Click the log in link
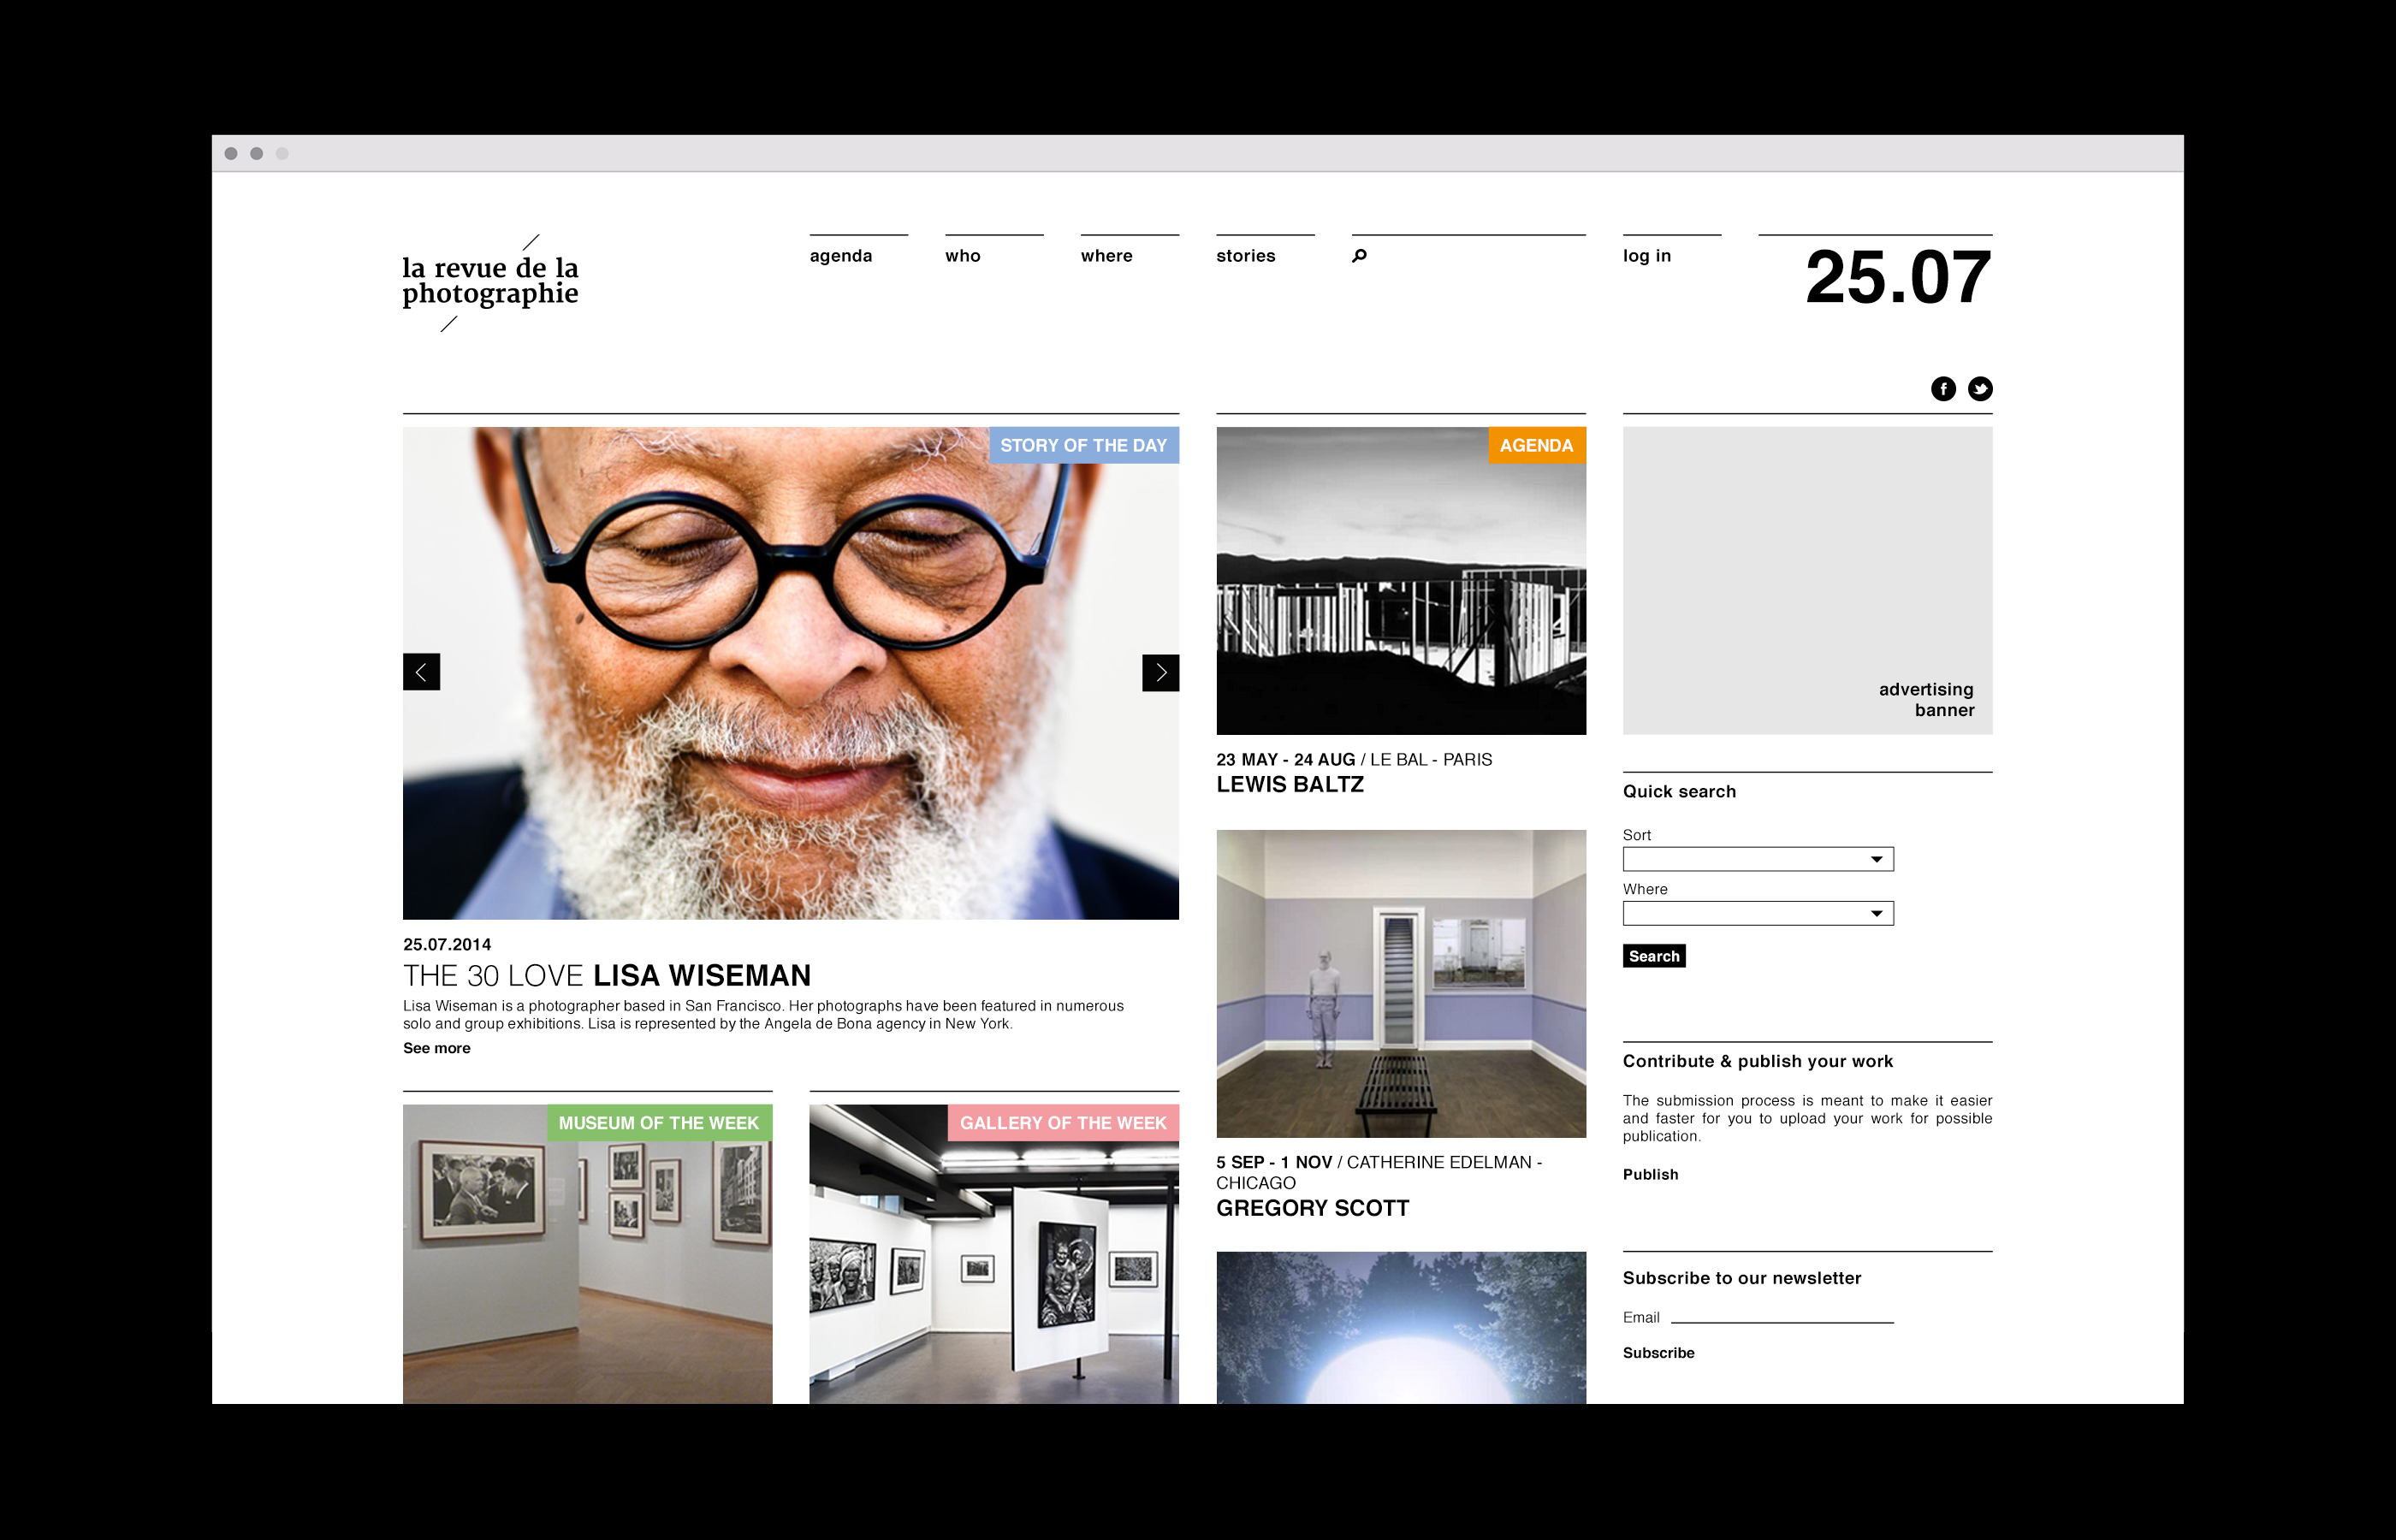 (x=1646, y=256)
